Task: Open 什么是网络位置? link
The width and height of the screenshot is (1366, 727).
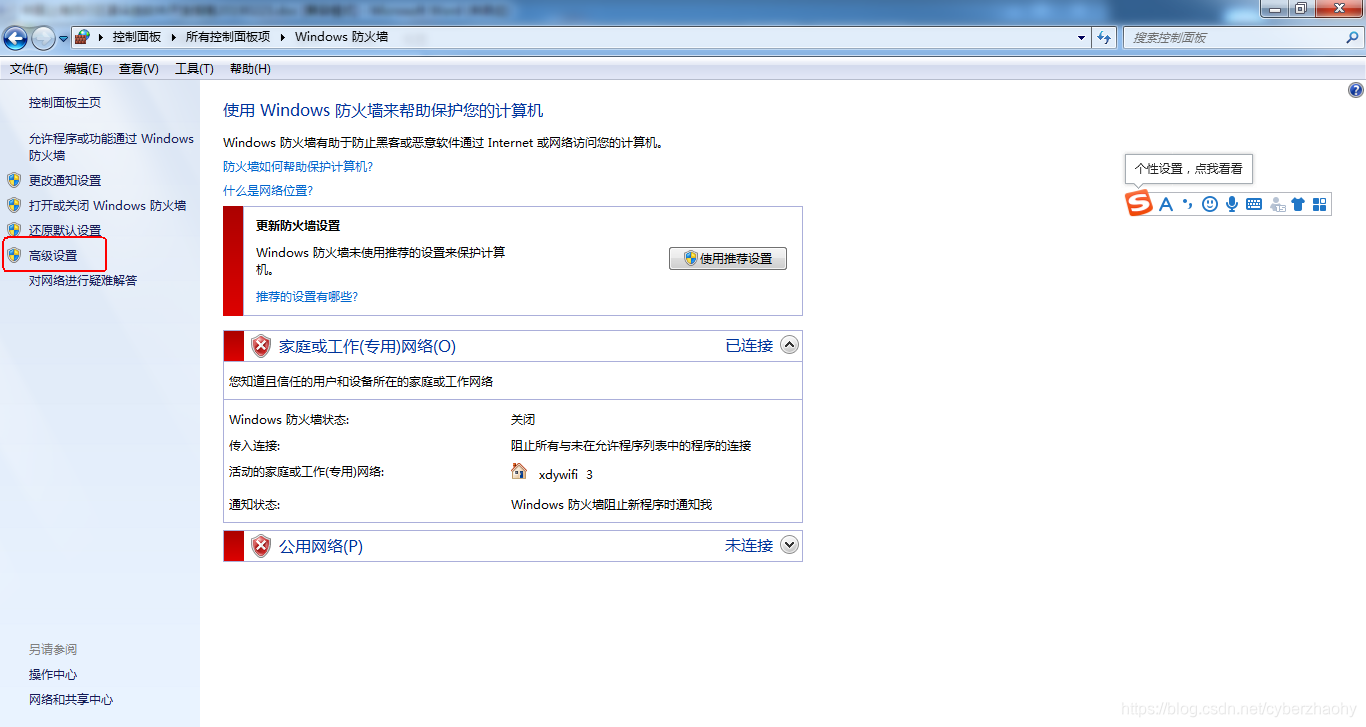Action: [268, 190]
